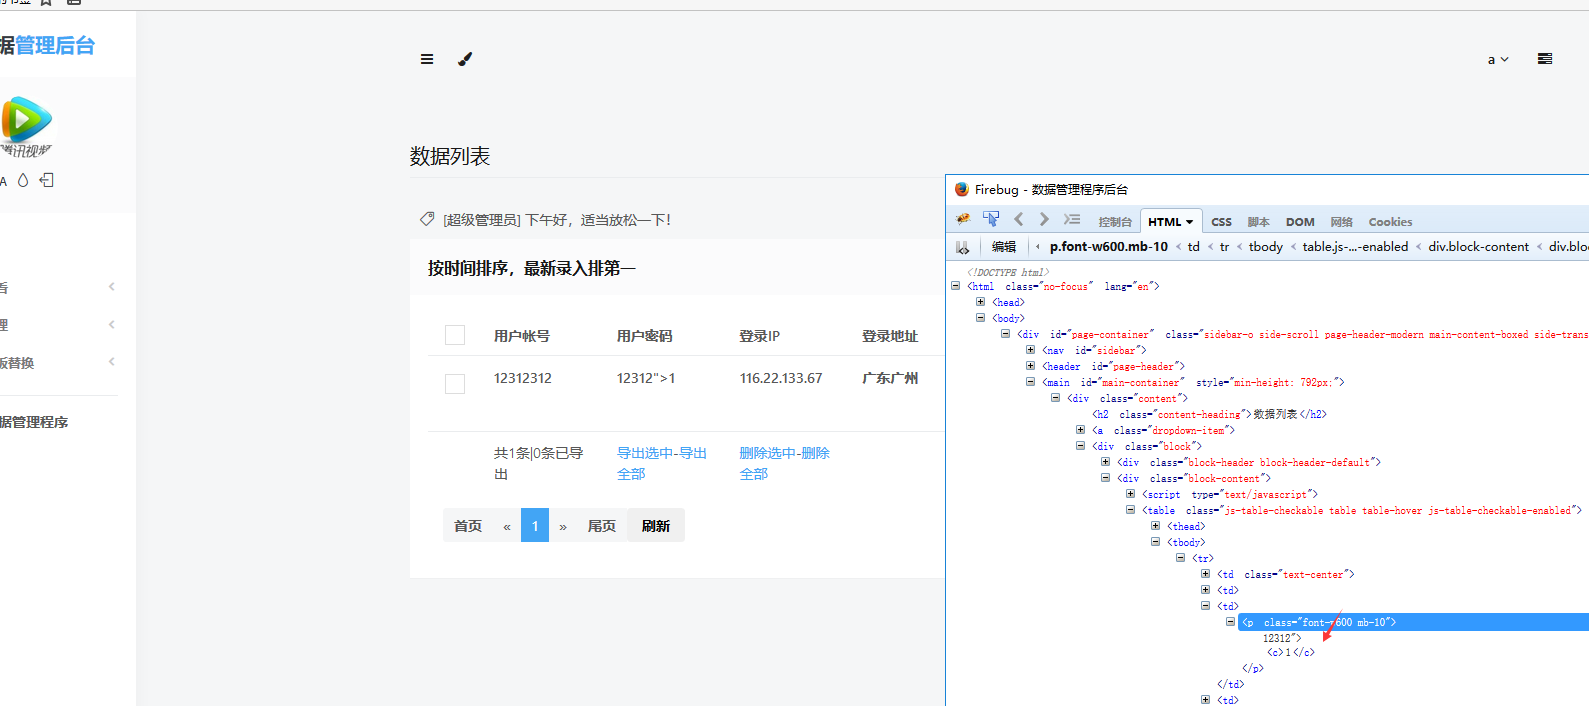
Task: Click the hamburger menu toggle icon
Action: point(427,59)
